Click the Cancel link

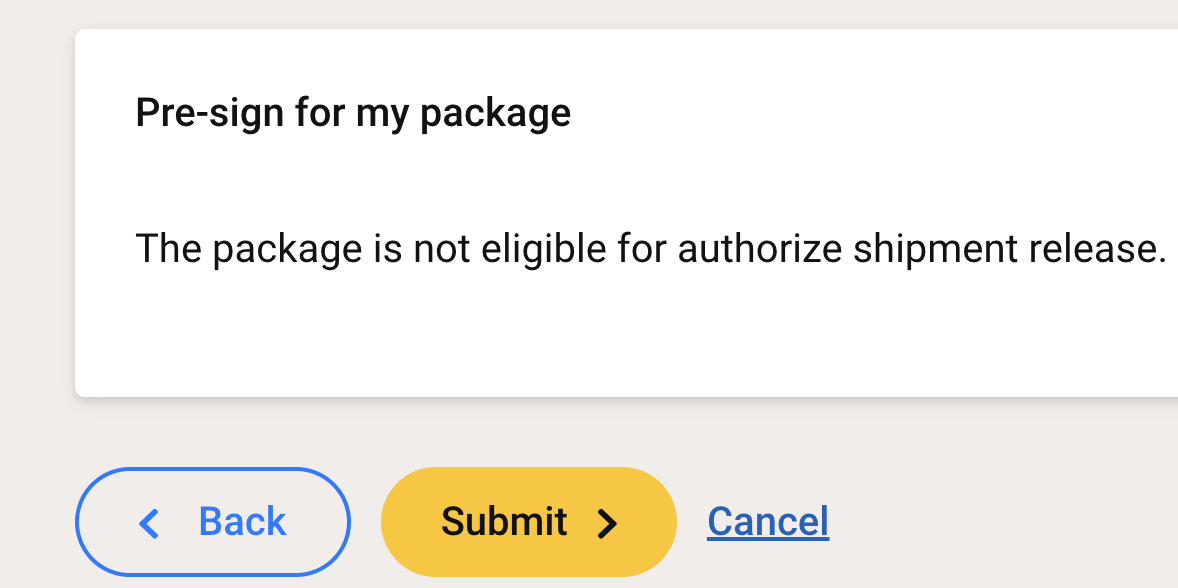pos(767,522)
